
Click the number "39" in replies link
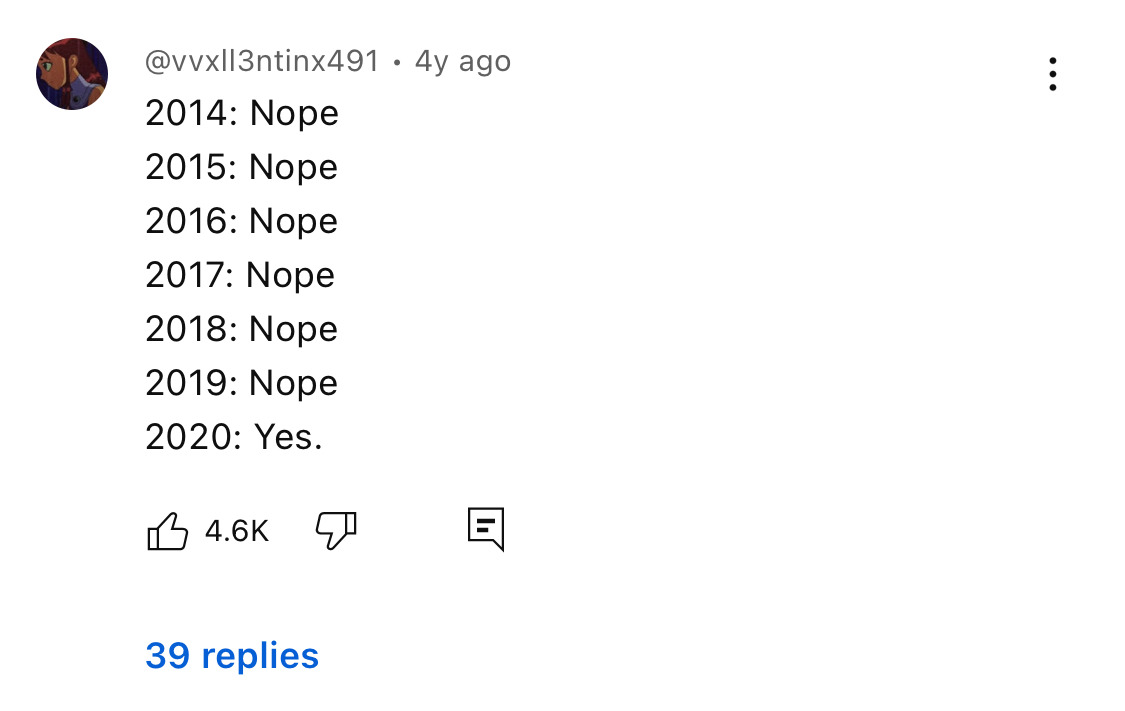[168, 656]
